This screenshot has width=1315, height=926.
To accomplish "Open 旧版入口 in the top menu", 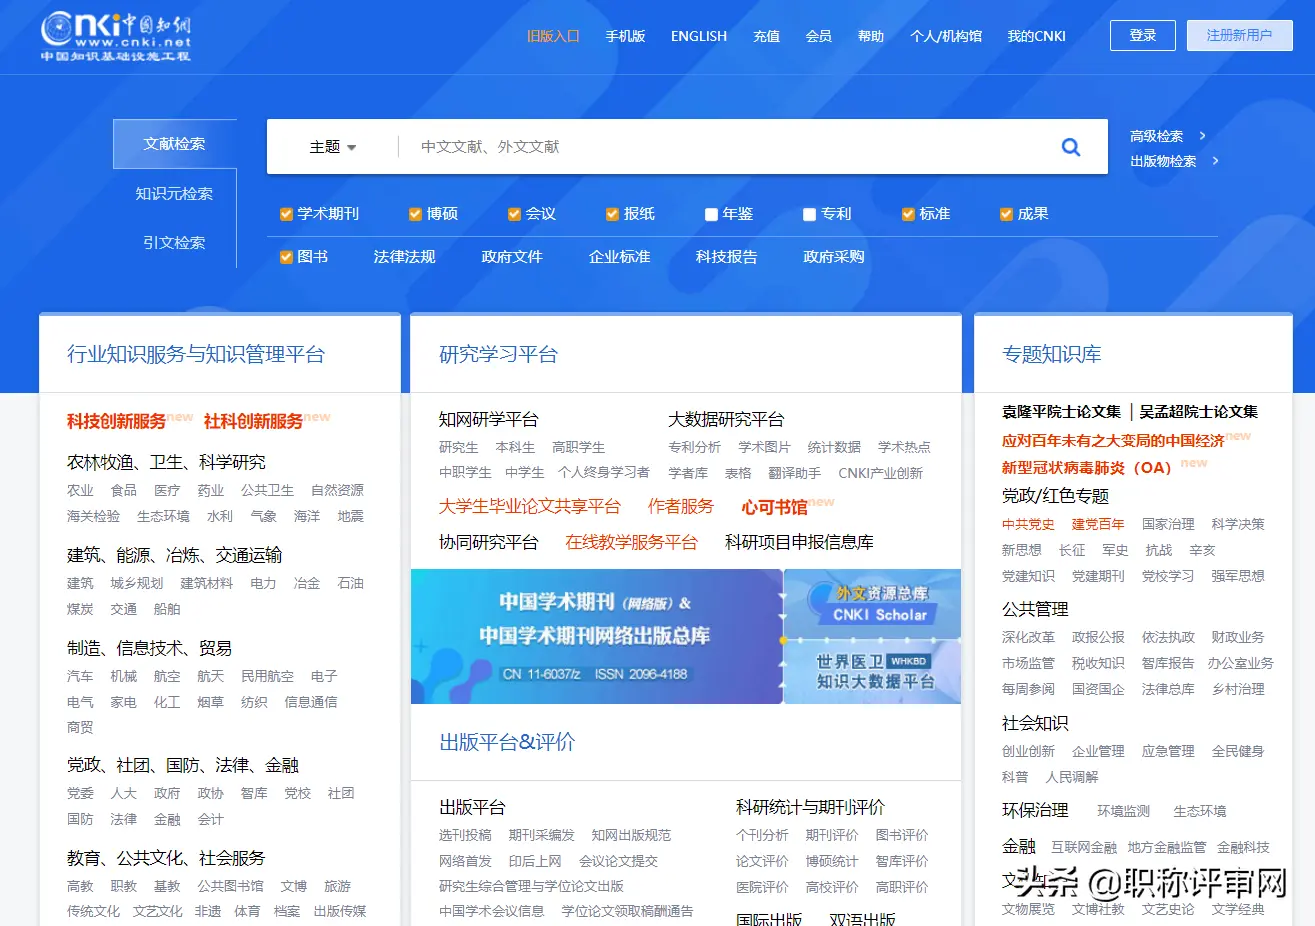I will 553,36.
